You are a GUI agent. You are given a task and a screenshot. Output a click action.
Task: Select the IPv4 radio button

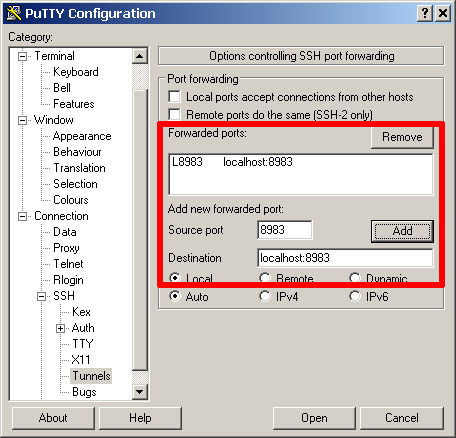tap(265, 296)
